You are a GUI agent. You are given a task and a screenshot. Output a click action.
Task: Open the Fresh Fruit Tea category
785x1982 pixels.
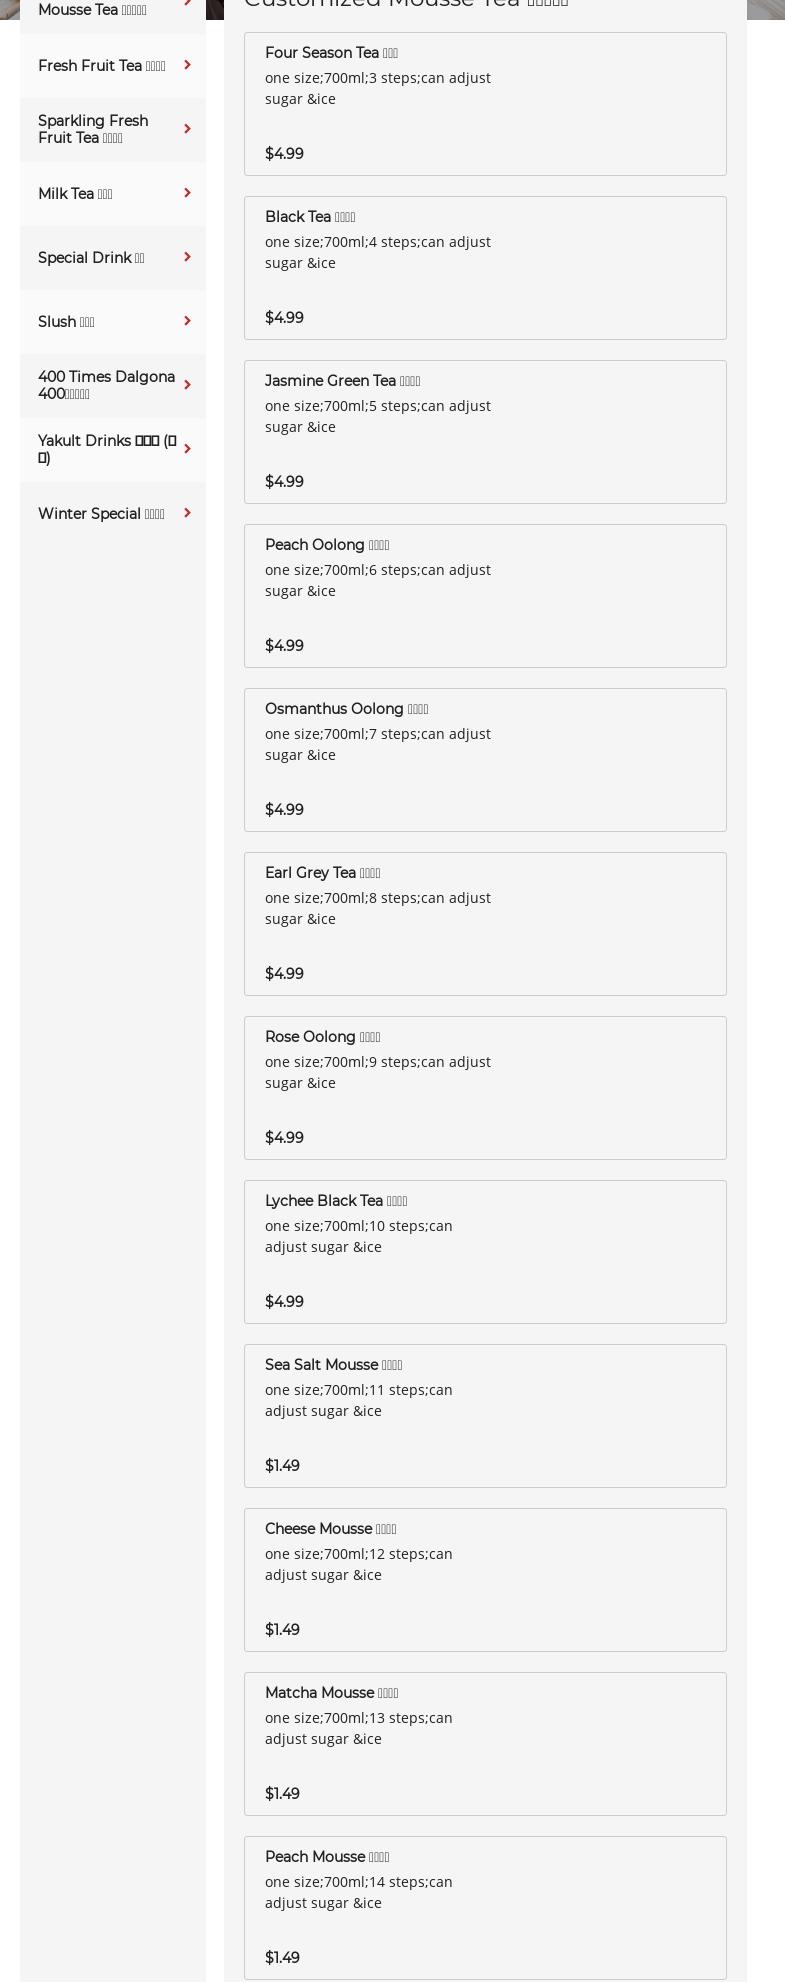101,66
